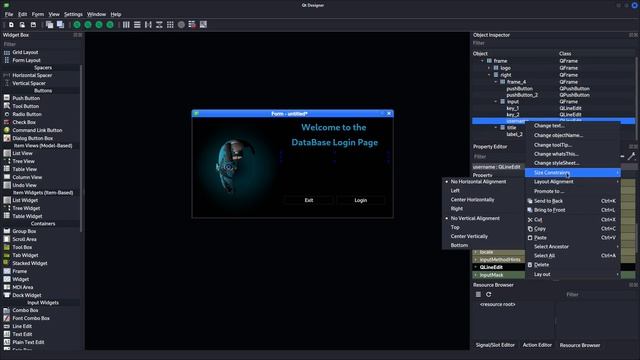Click the Lay Out Vertically toolbar icon
This screenshot has height=360, width=640.
click(137, 25)
